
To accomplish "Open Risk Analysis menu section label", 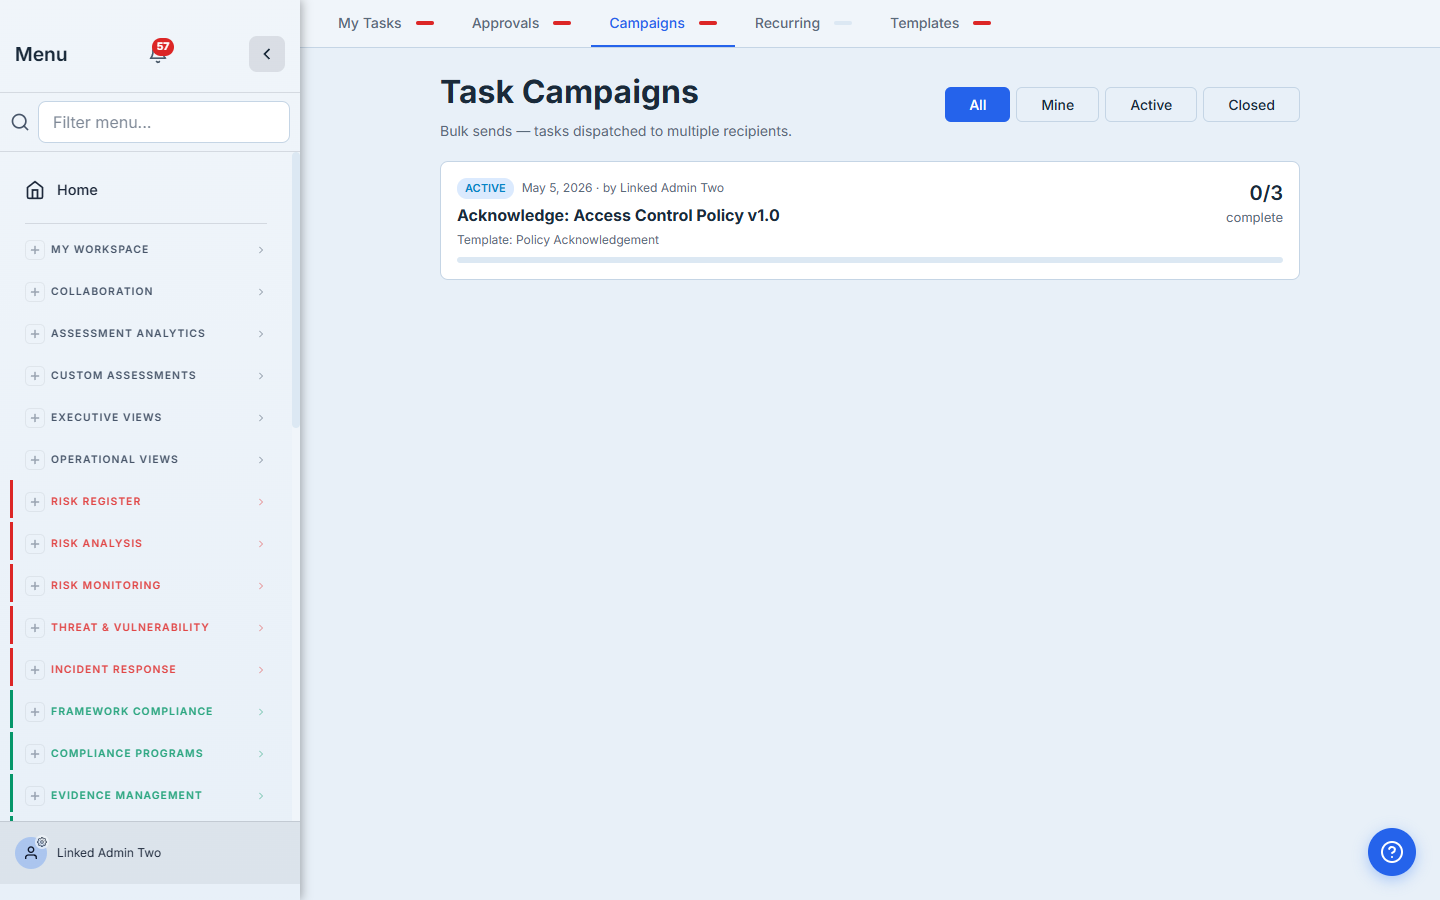I will (x=97, y=544).
